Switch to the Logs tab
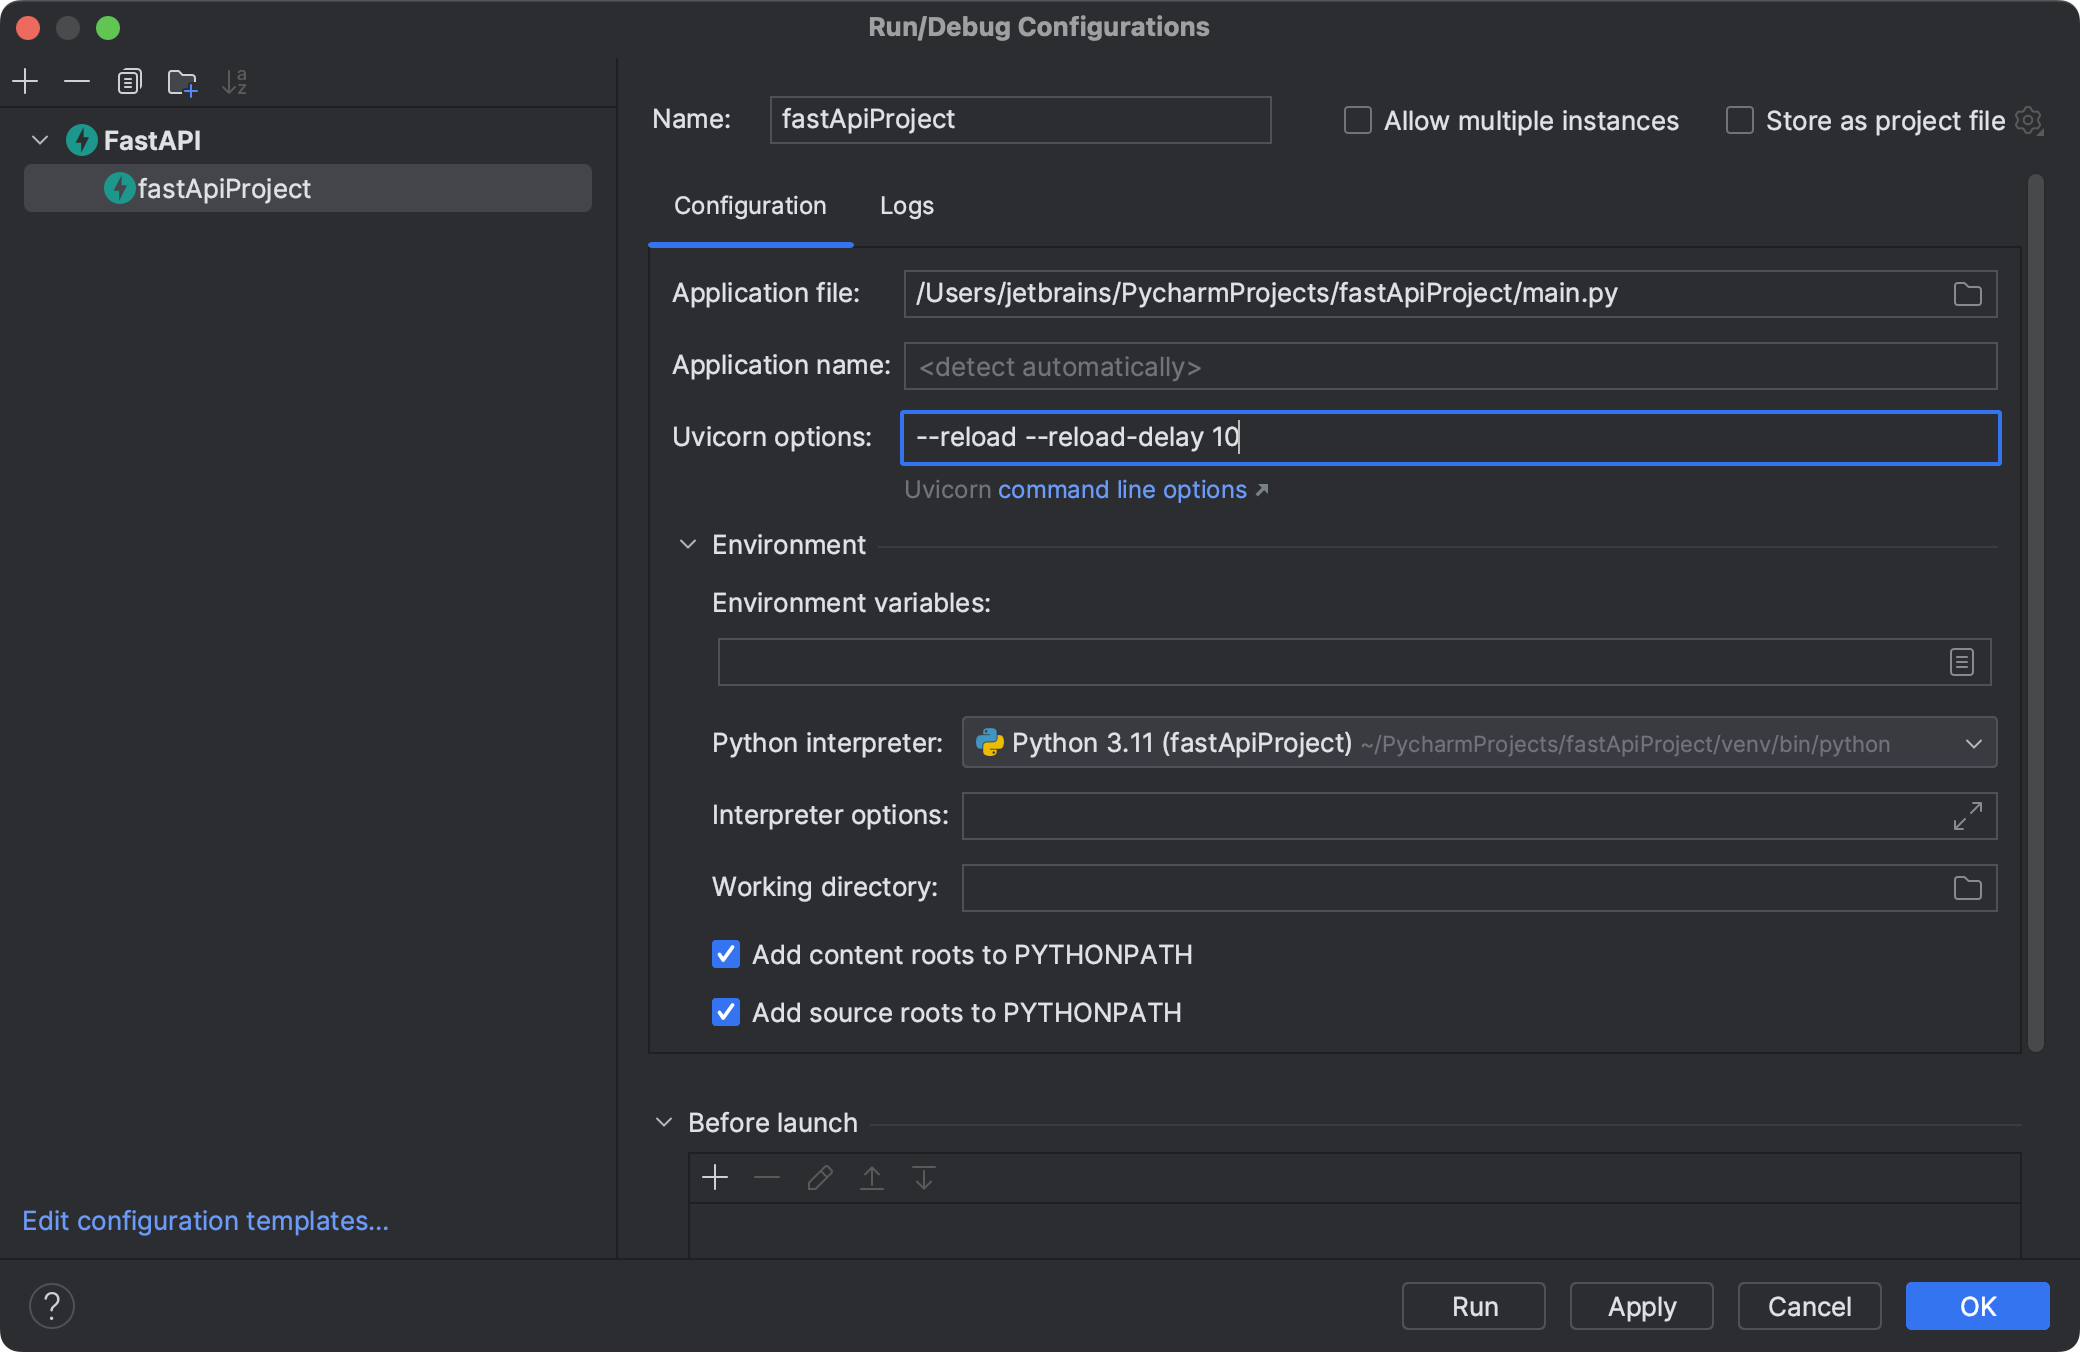 coord(906,206)
